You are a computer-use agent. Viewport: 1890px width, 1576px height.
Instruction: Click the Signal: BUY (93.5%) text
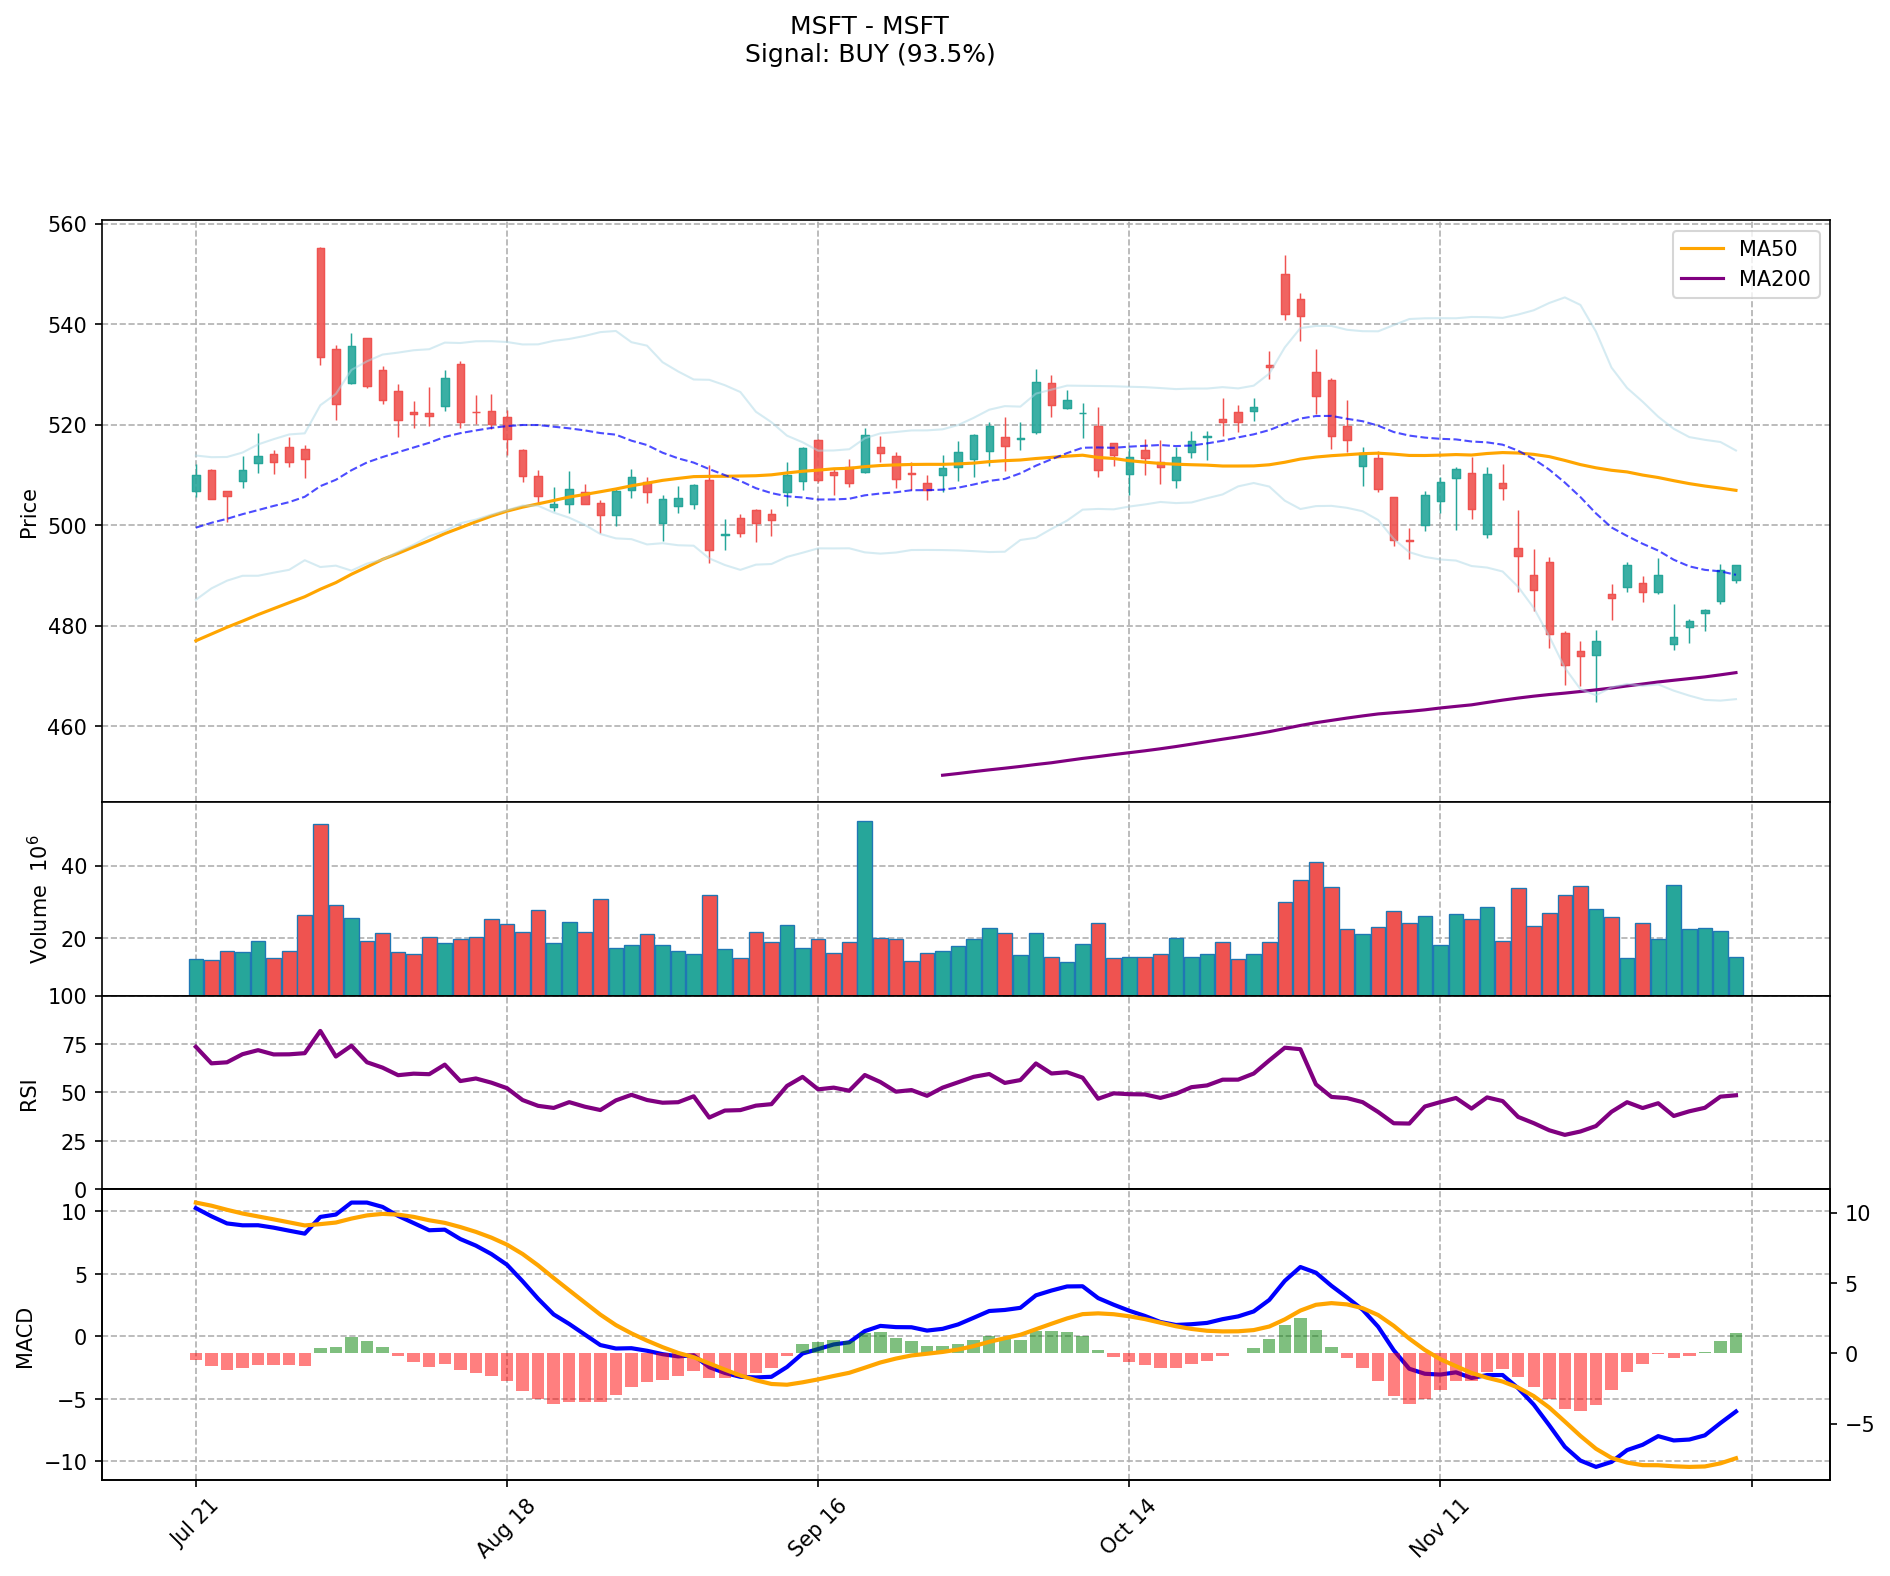point(869,54)
